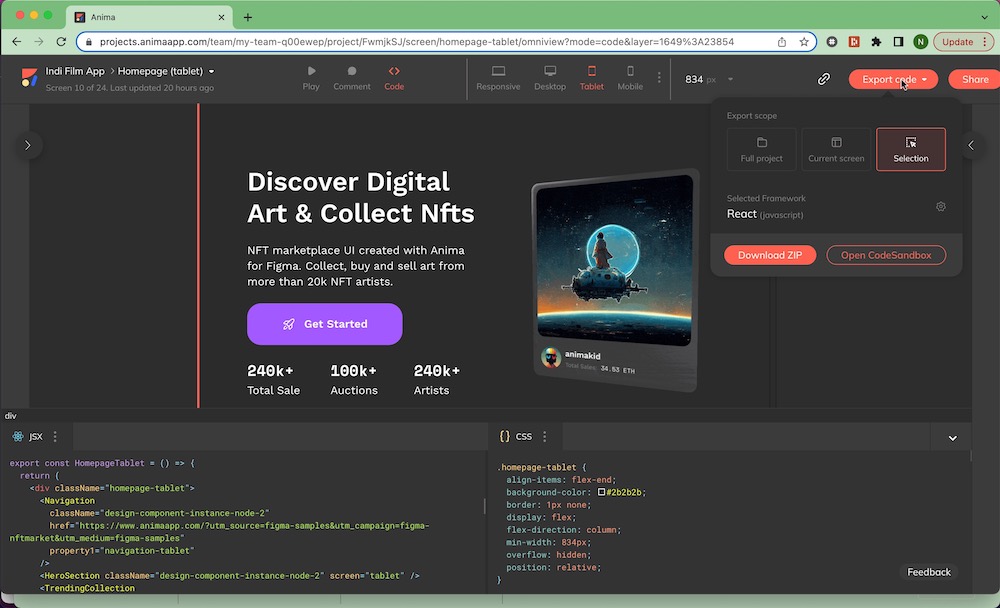Expand the Homepage (tablet) screen dropdown
Image resolution: width=1000 pixels, height=608 pixels.
[x=211, y=72]
